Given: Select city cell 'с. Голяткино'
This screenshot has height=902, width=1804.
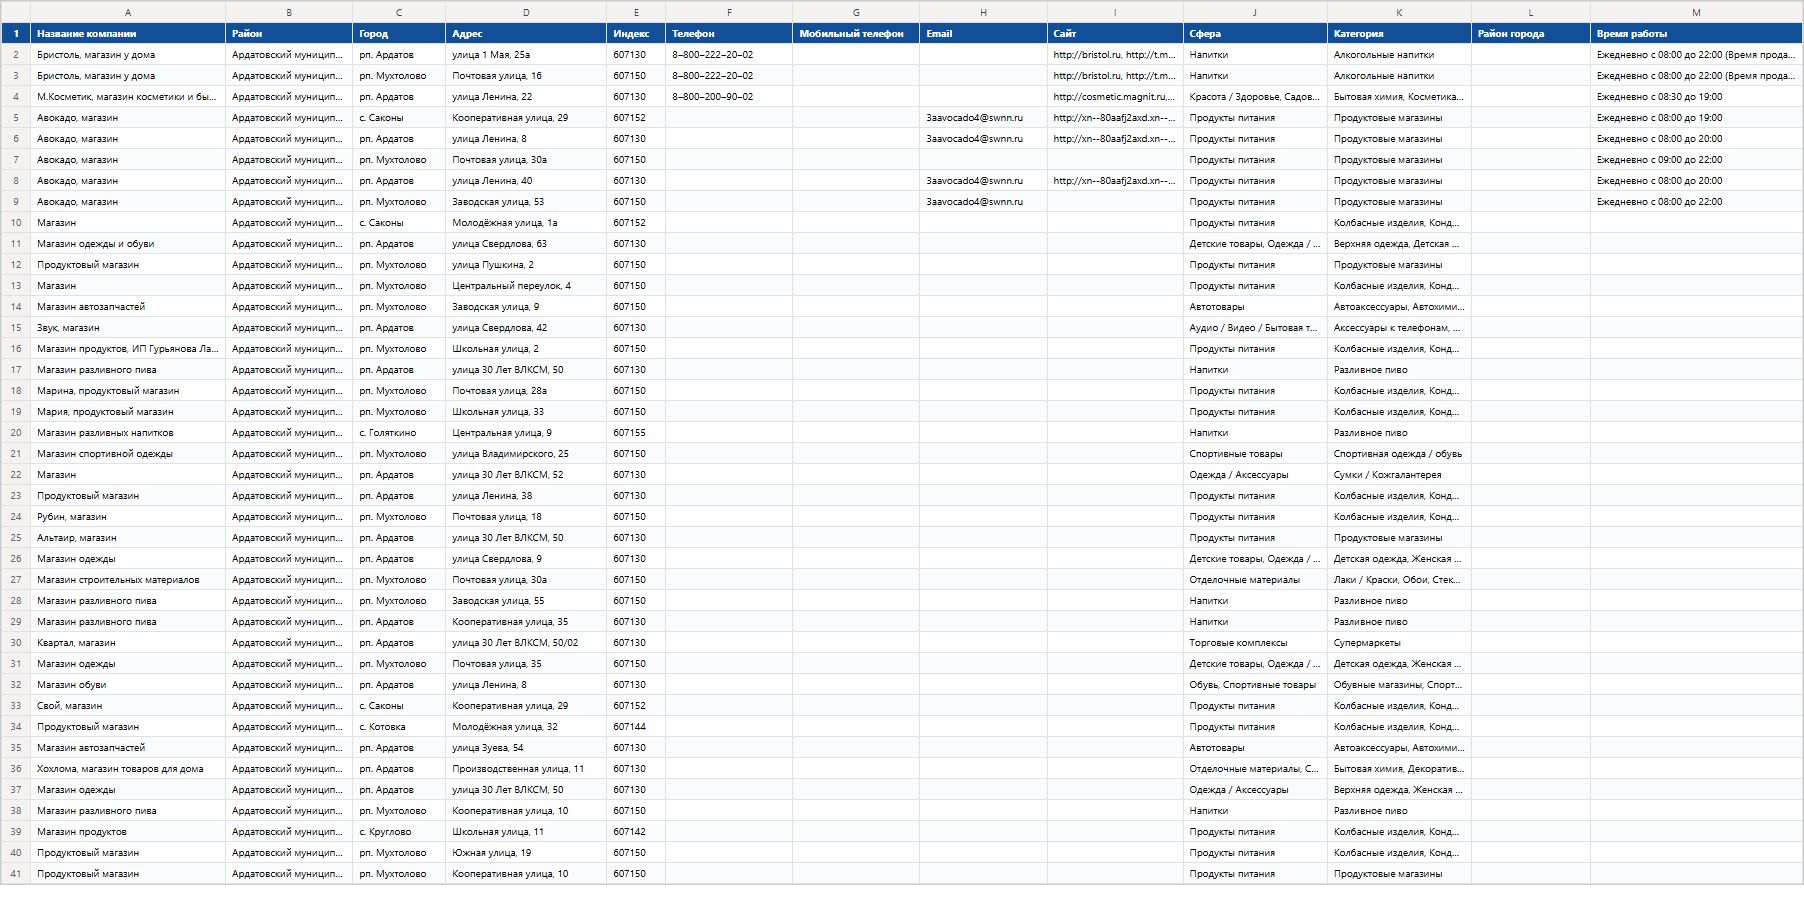Looking at the screenshot, I should click(x=399, y=433).
